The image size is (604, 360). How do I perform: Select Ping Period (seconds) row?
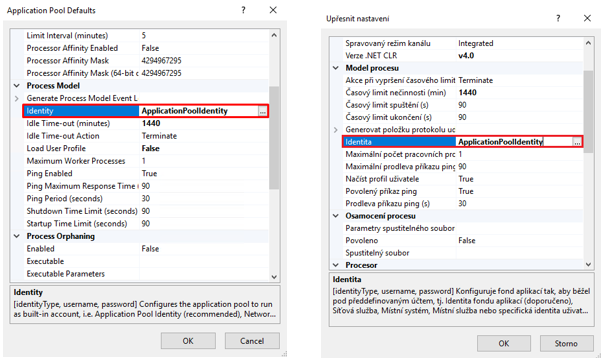click(x=146, y=198)
